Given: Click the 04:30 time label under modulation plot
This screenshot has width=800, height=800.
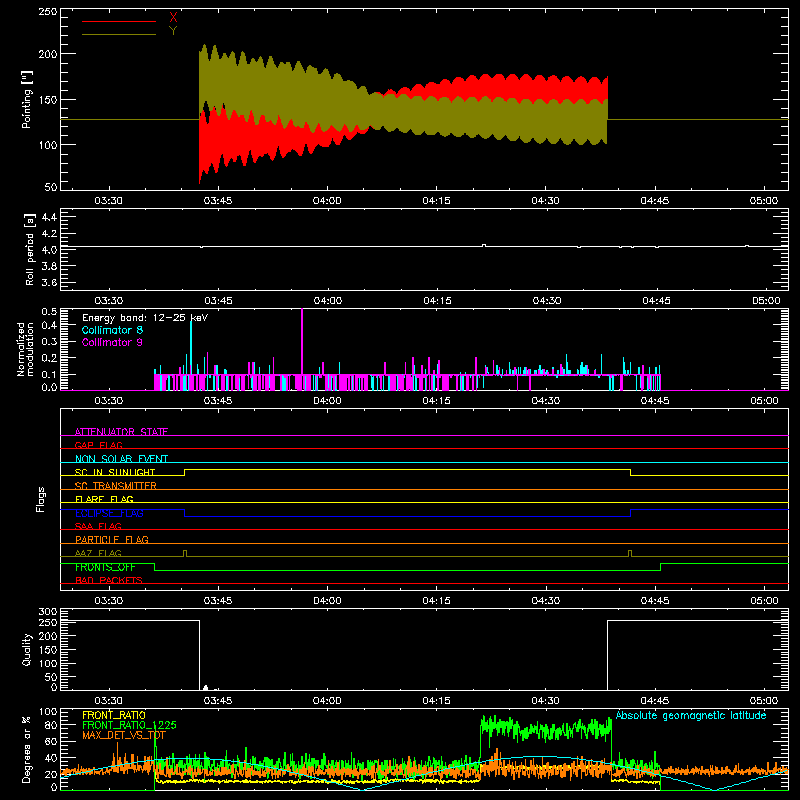Looking at the screenshot, I should (545, 401).
